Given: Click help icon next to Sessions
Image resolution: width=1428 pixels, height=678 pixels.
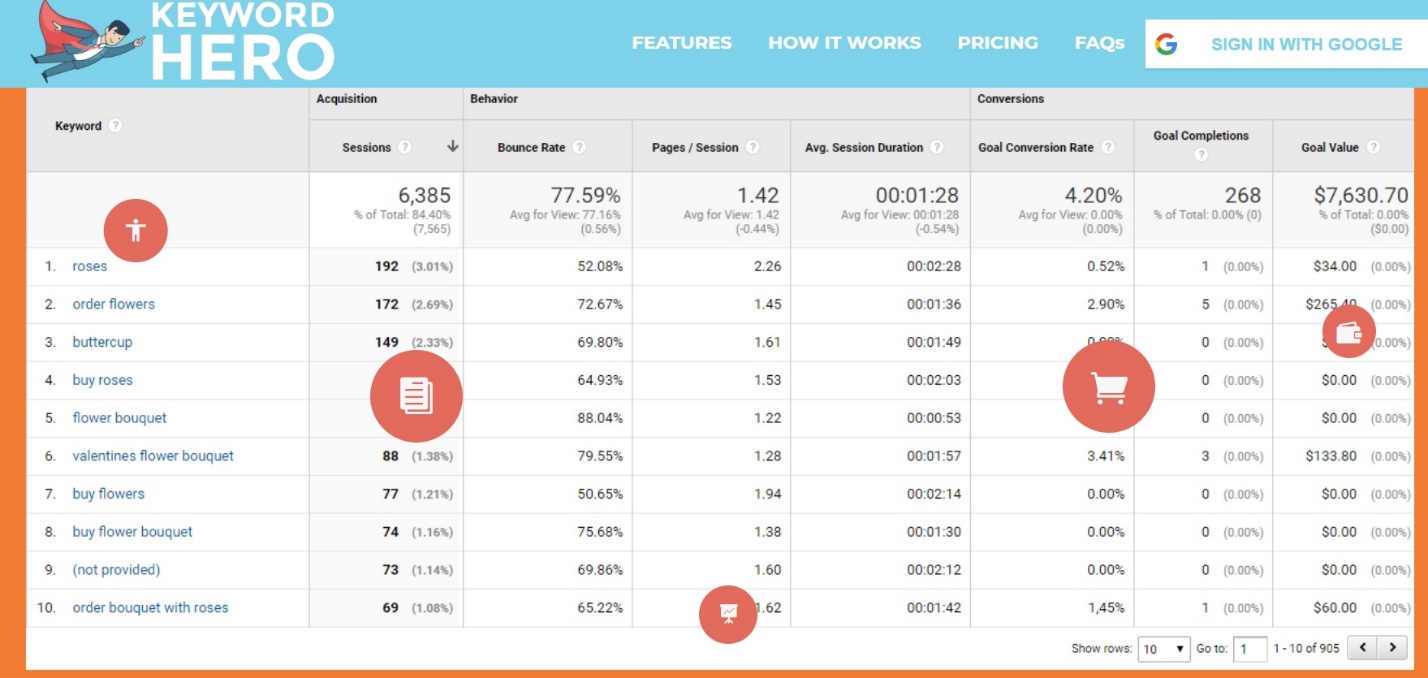Looking at the screenshot, I should point(405,147).
